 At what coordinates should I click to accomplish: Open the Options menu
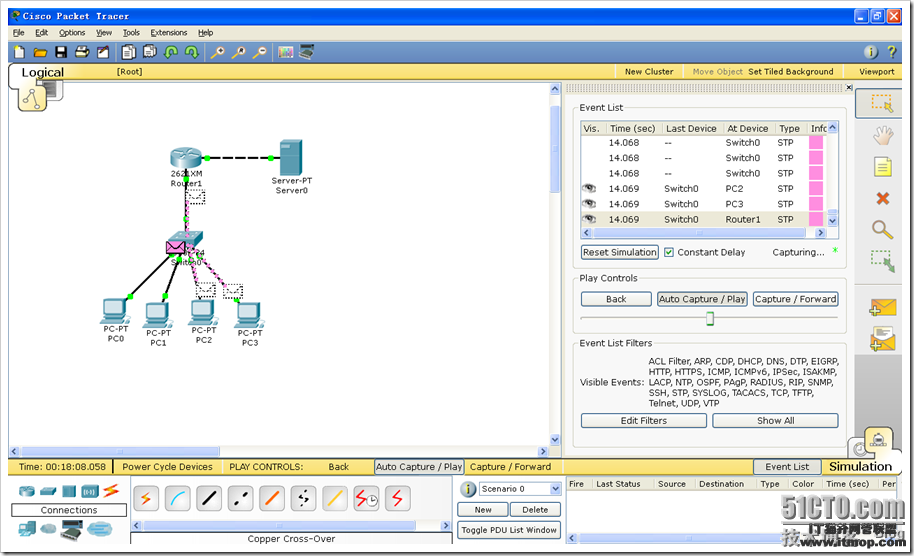tap(72, 33)
